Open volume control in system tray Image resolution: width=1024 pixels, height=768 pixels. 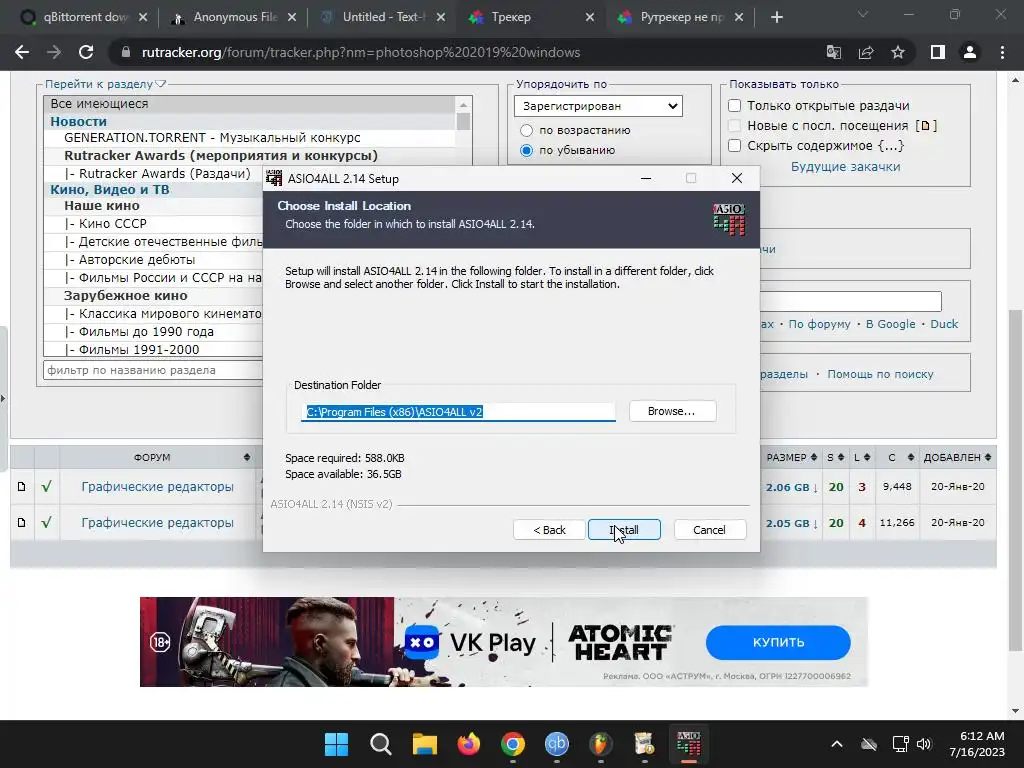(x=923, y=744)
